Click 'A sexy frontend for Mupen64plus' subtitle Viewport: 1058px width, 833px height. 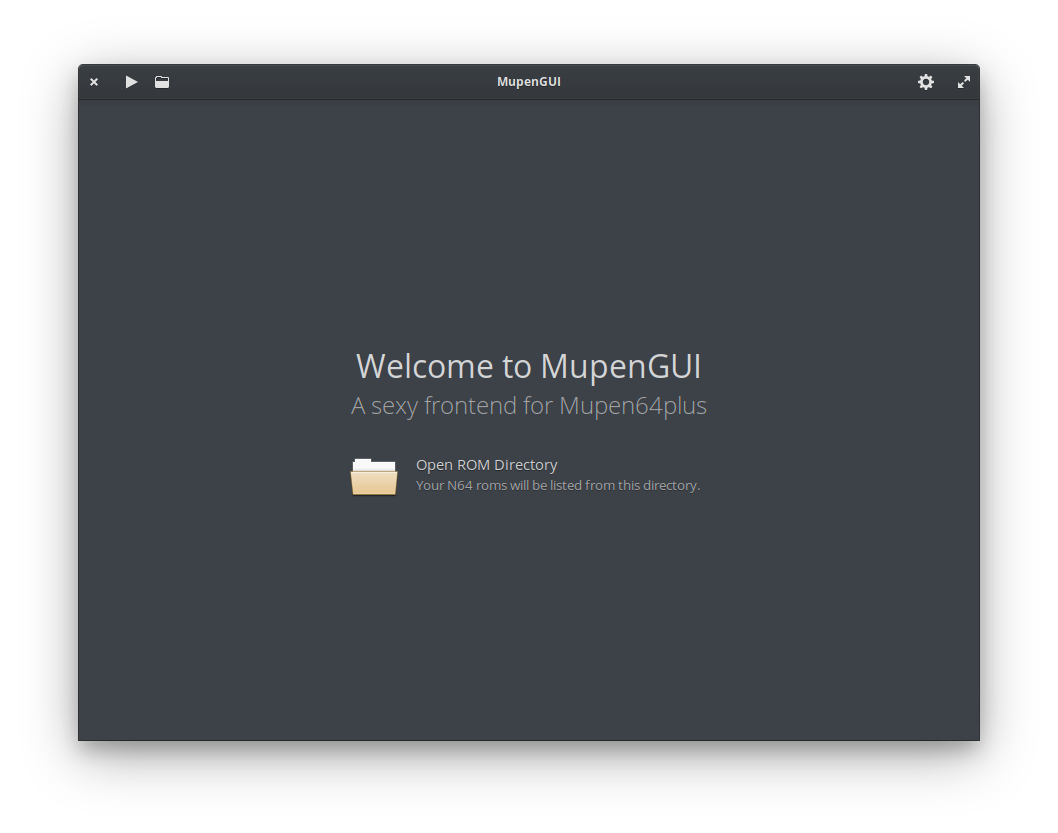pyautogui.click(x=528, y=405)
